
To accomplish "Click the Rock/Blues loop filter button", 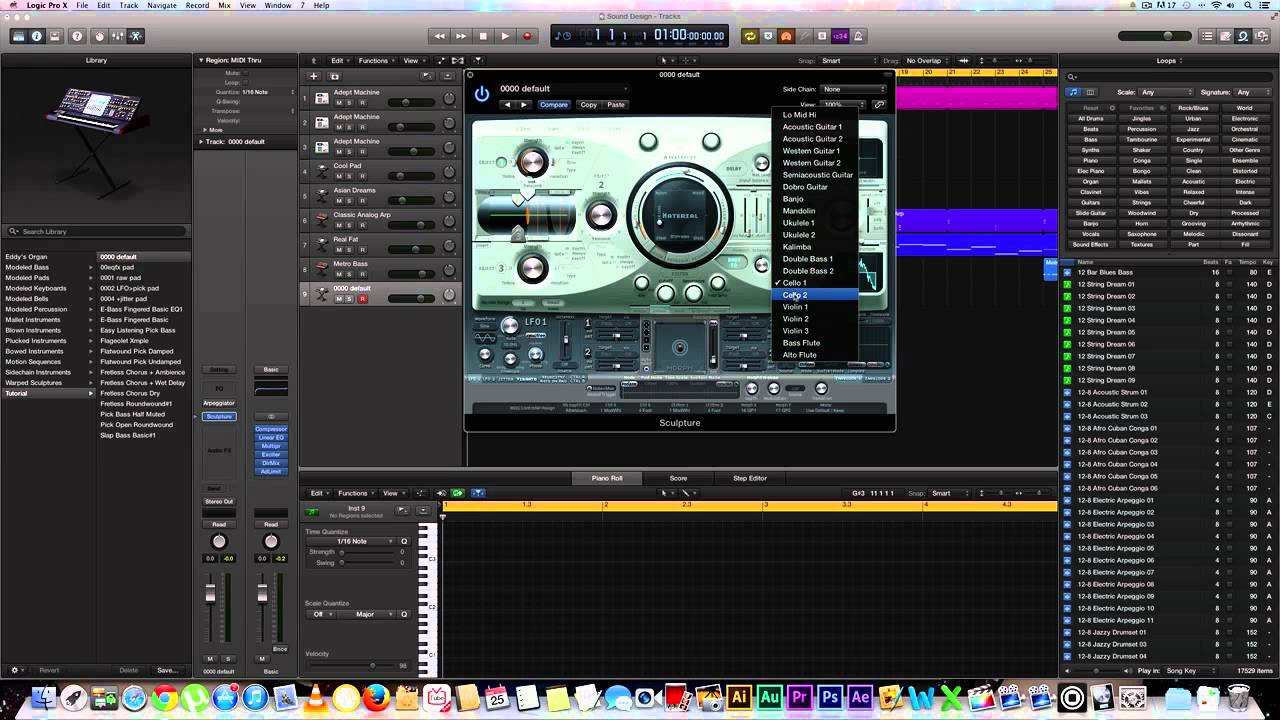I will pos(1193,108).
